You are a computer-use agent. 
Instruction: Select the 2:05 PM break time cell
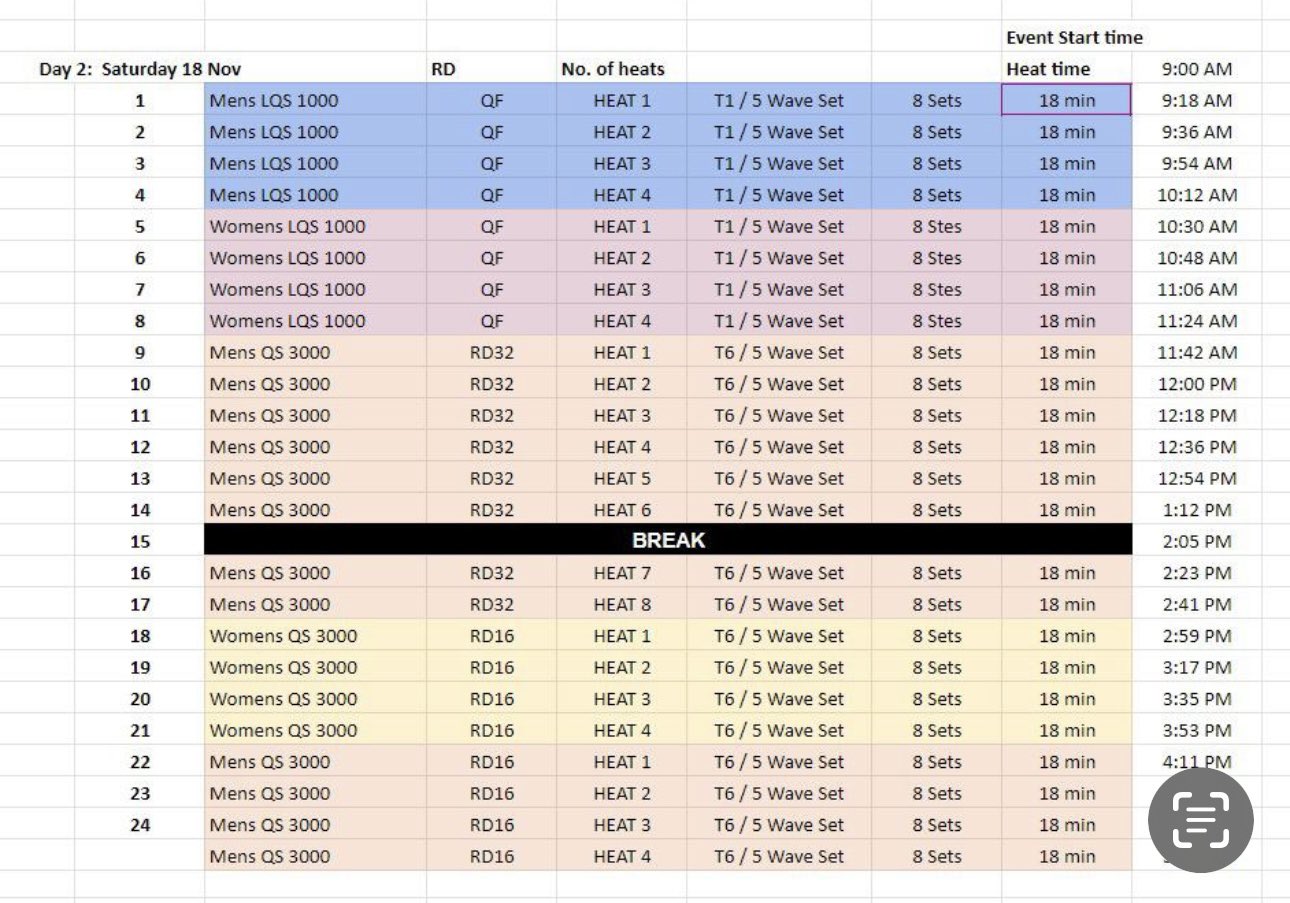[1196, 541]
